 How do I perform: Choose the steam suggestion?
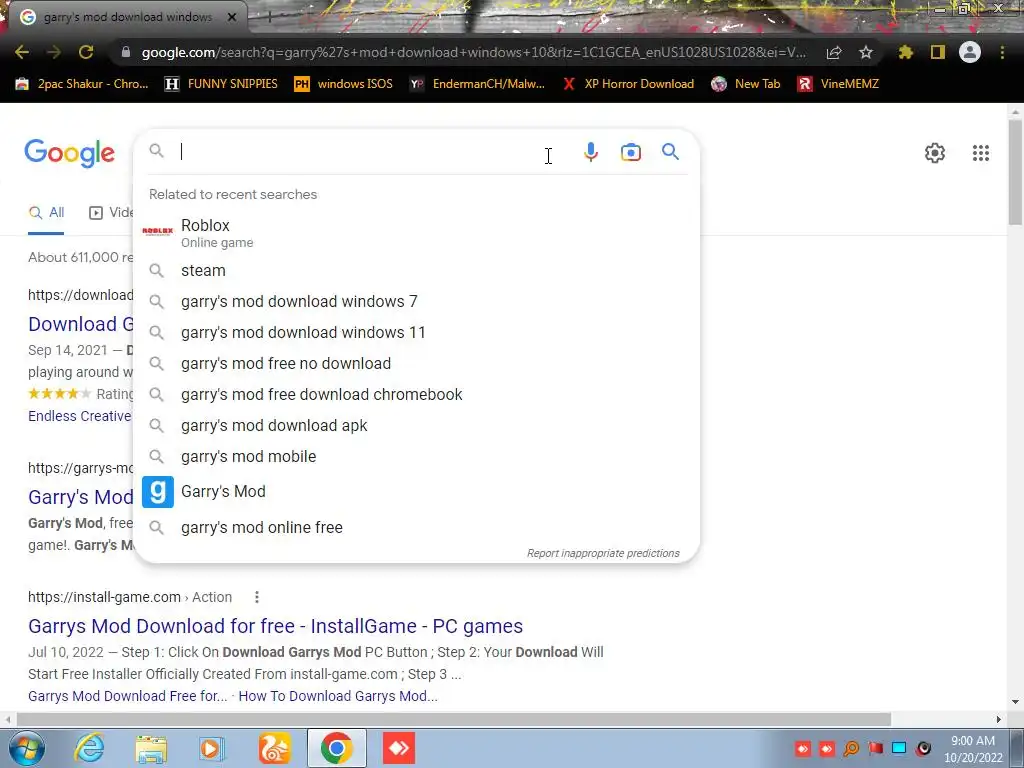pos(417,270)
